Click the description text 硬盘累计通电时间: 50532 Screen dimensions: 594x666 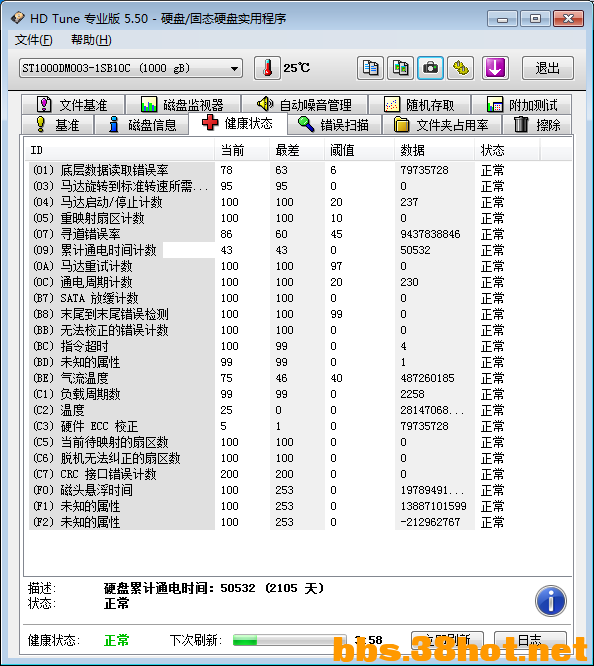pos(180,588)
